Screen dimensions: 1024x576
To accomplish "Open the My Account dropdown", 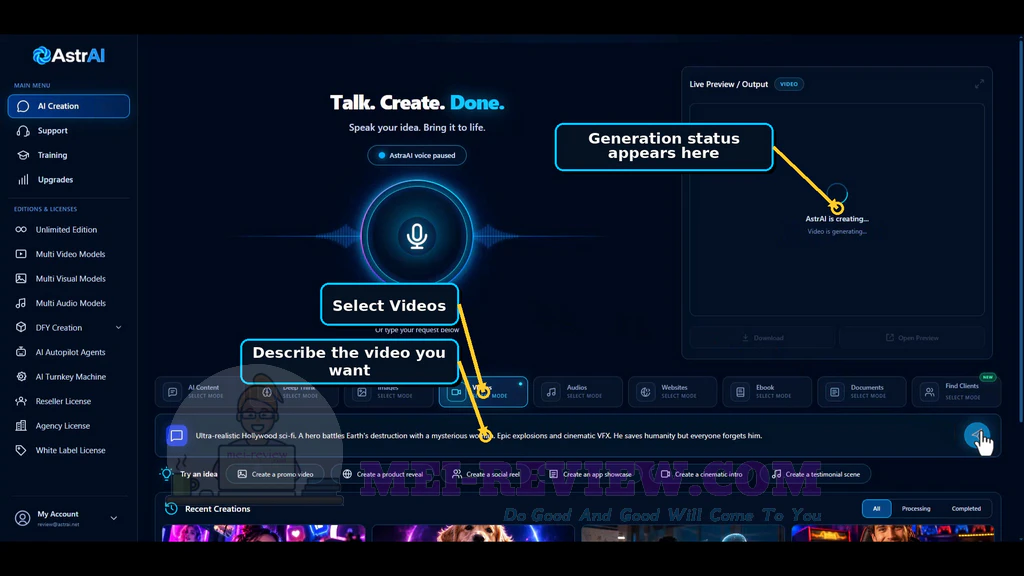I will 69,519.
